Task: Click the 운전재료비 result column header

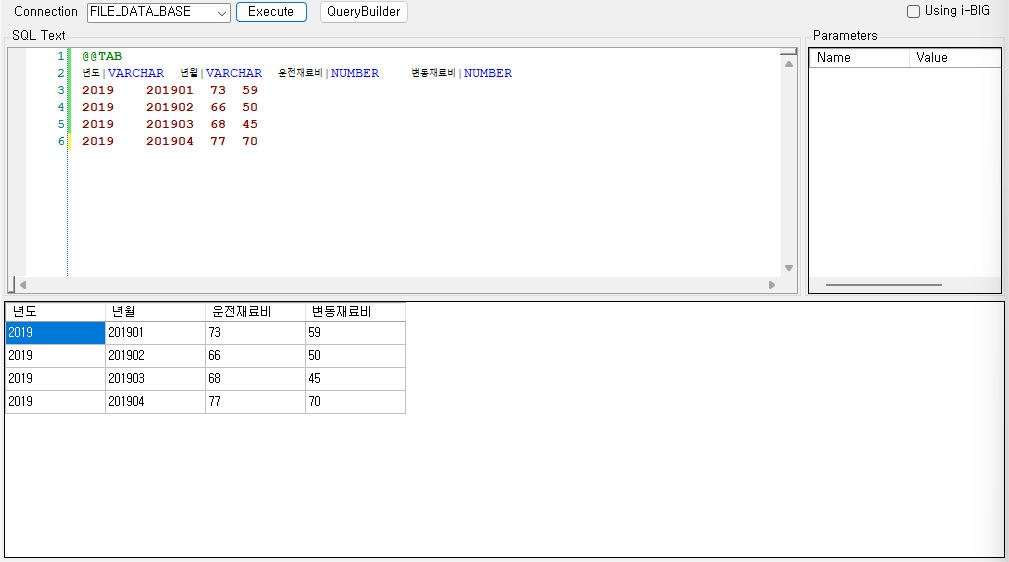Action: 255,312
